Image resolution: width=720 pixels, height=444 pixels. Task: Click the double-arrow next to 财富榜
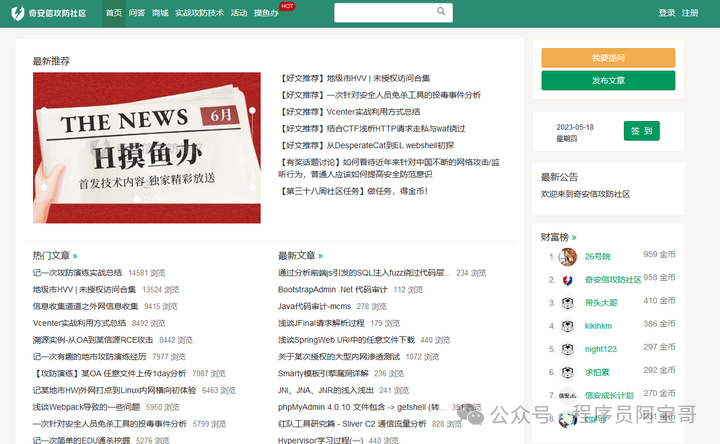coord(574,238)
